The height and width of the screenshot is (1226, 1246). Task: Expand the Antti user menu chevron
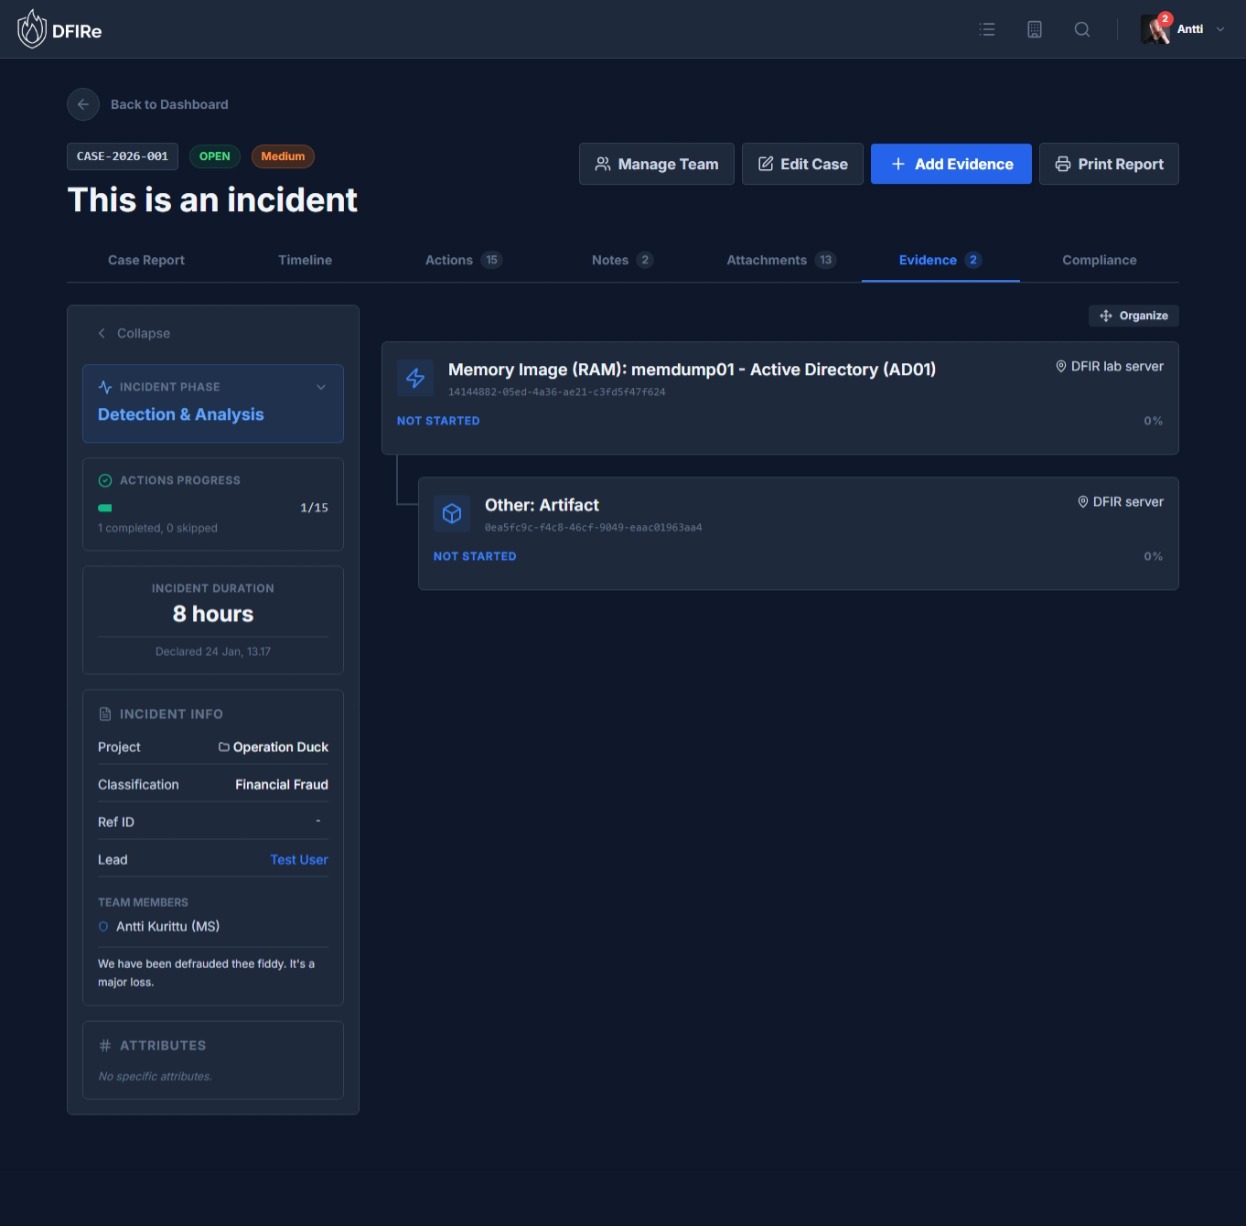(x=1219, y=29)
